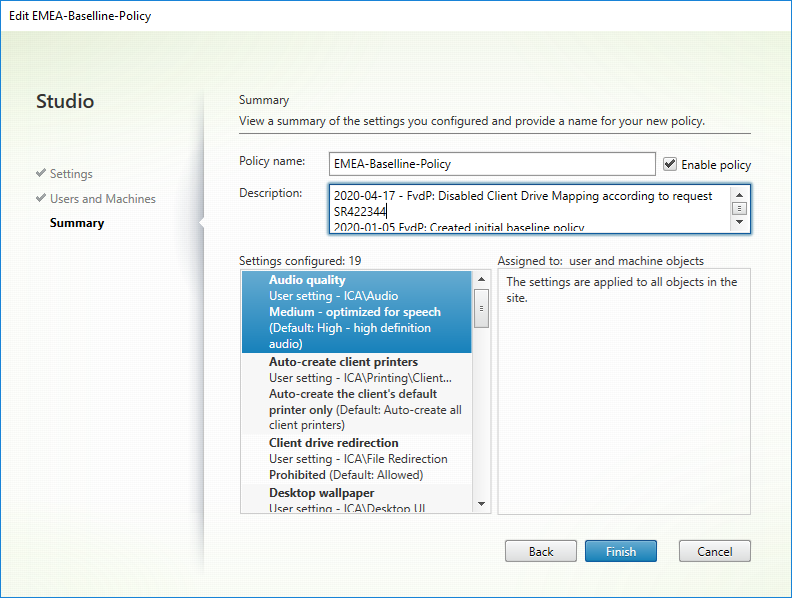Click the Studio heading
The image size is (792, 598).
[x=65, y=101]
